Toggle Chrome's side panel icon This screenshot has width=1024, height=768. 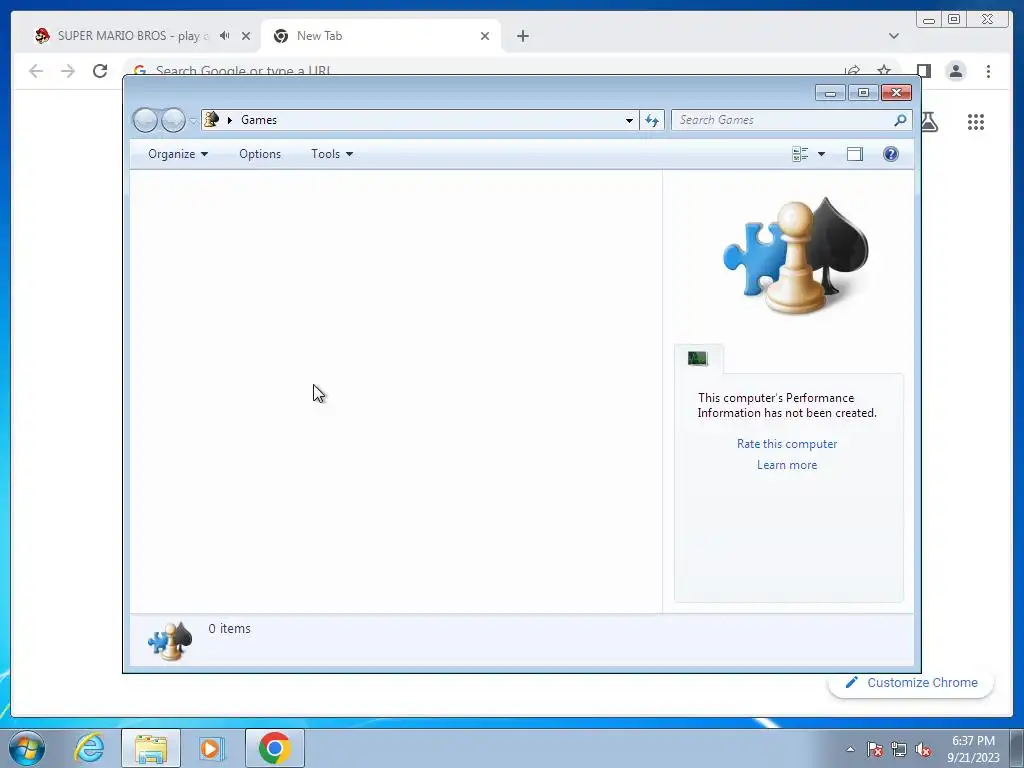pos(923,71)
